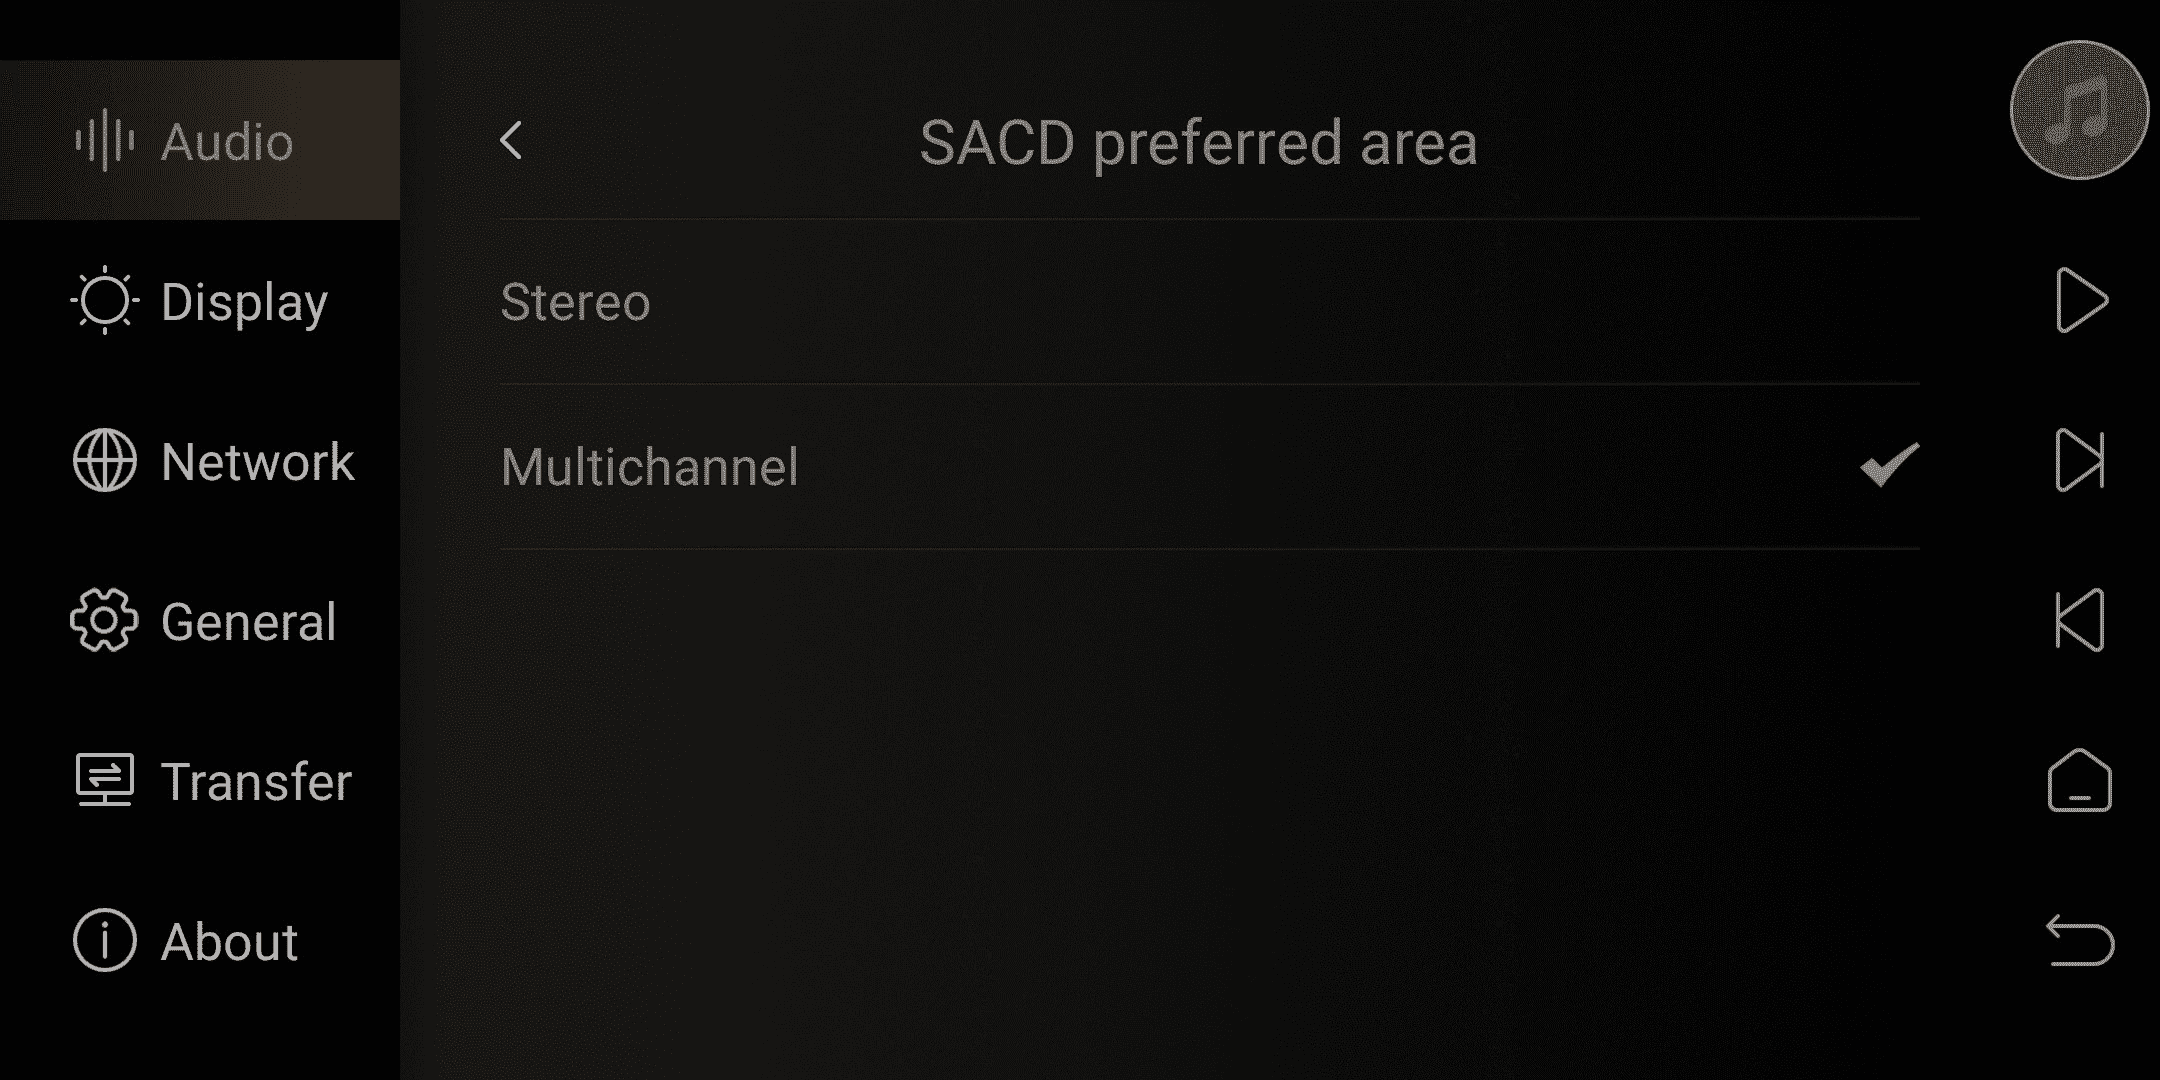Open the Display settings tab
Image resolution: width=2160 pixels, height=1080 pixels.
[x=200, y=300]
